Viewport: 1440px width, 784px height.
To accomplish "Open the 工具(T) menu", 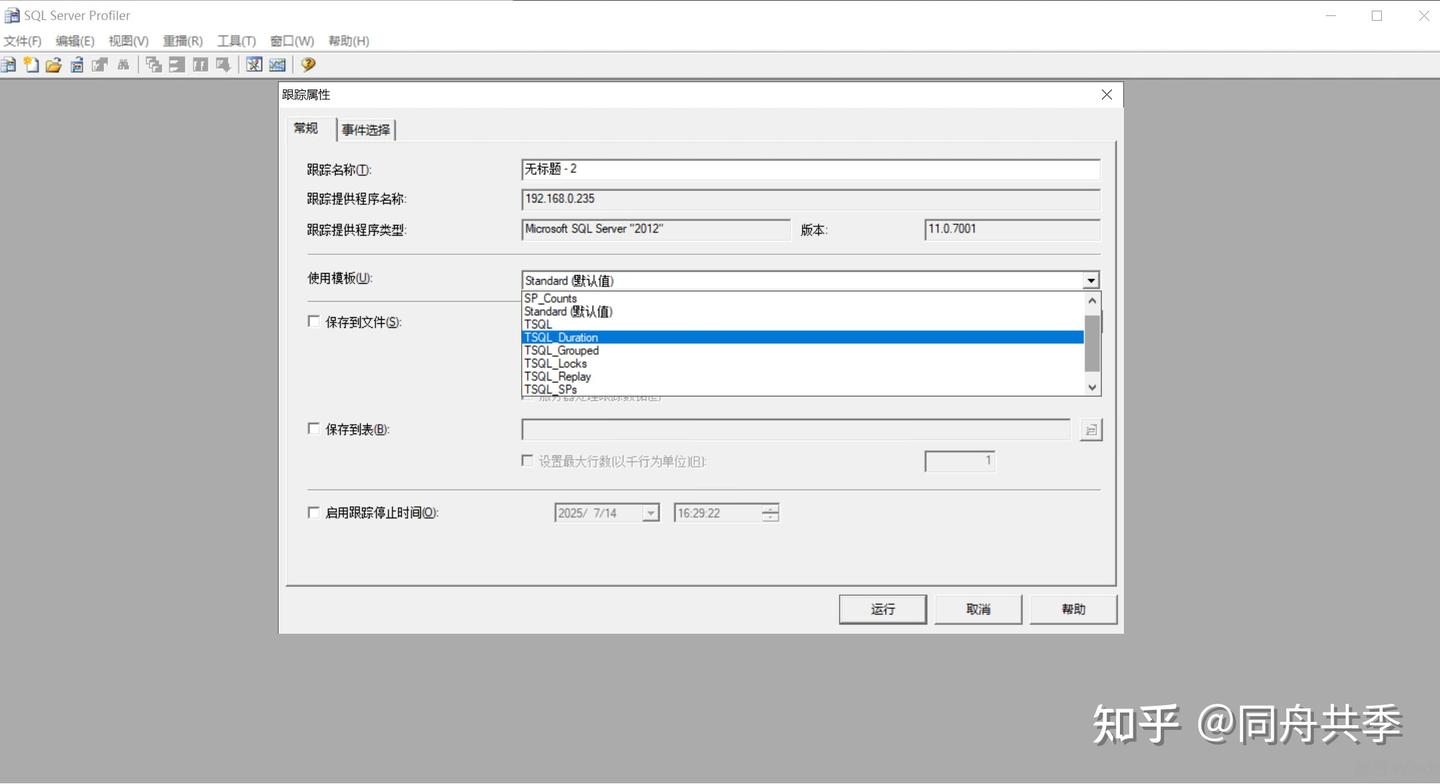I will tap(237, 41).
